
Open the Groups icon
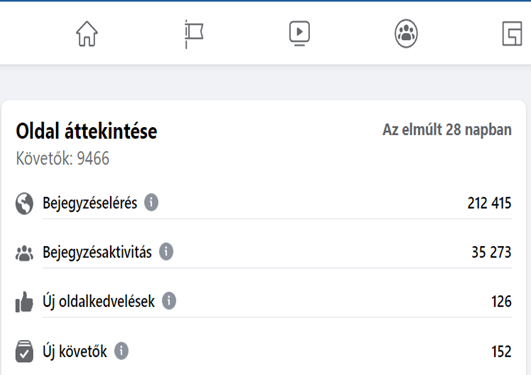(406, 34)
